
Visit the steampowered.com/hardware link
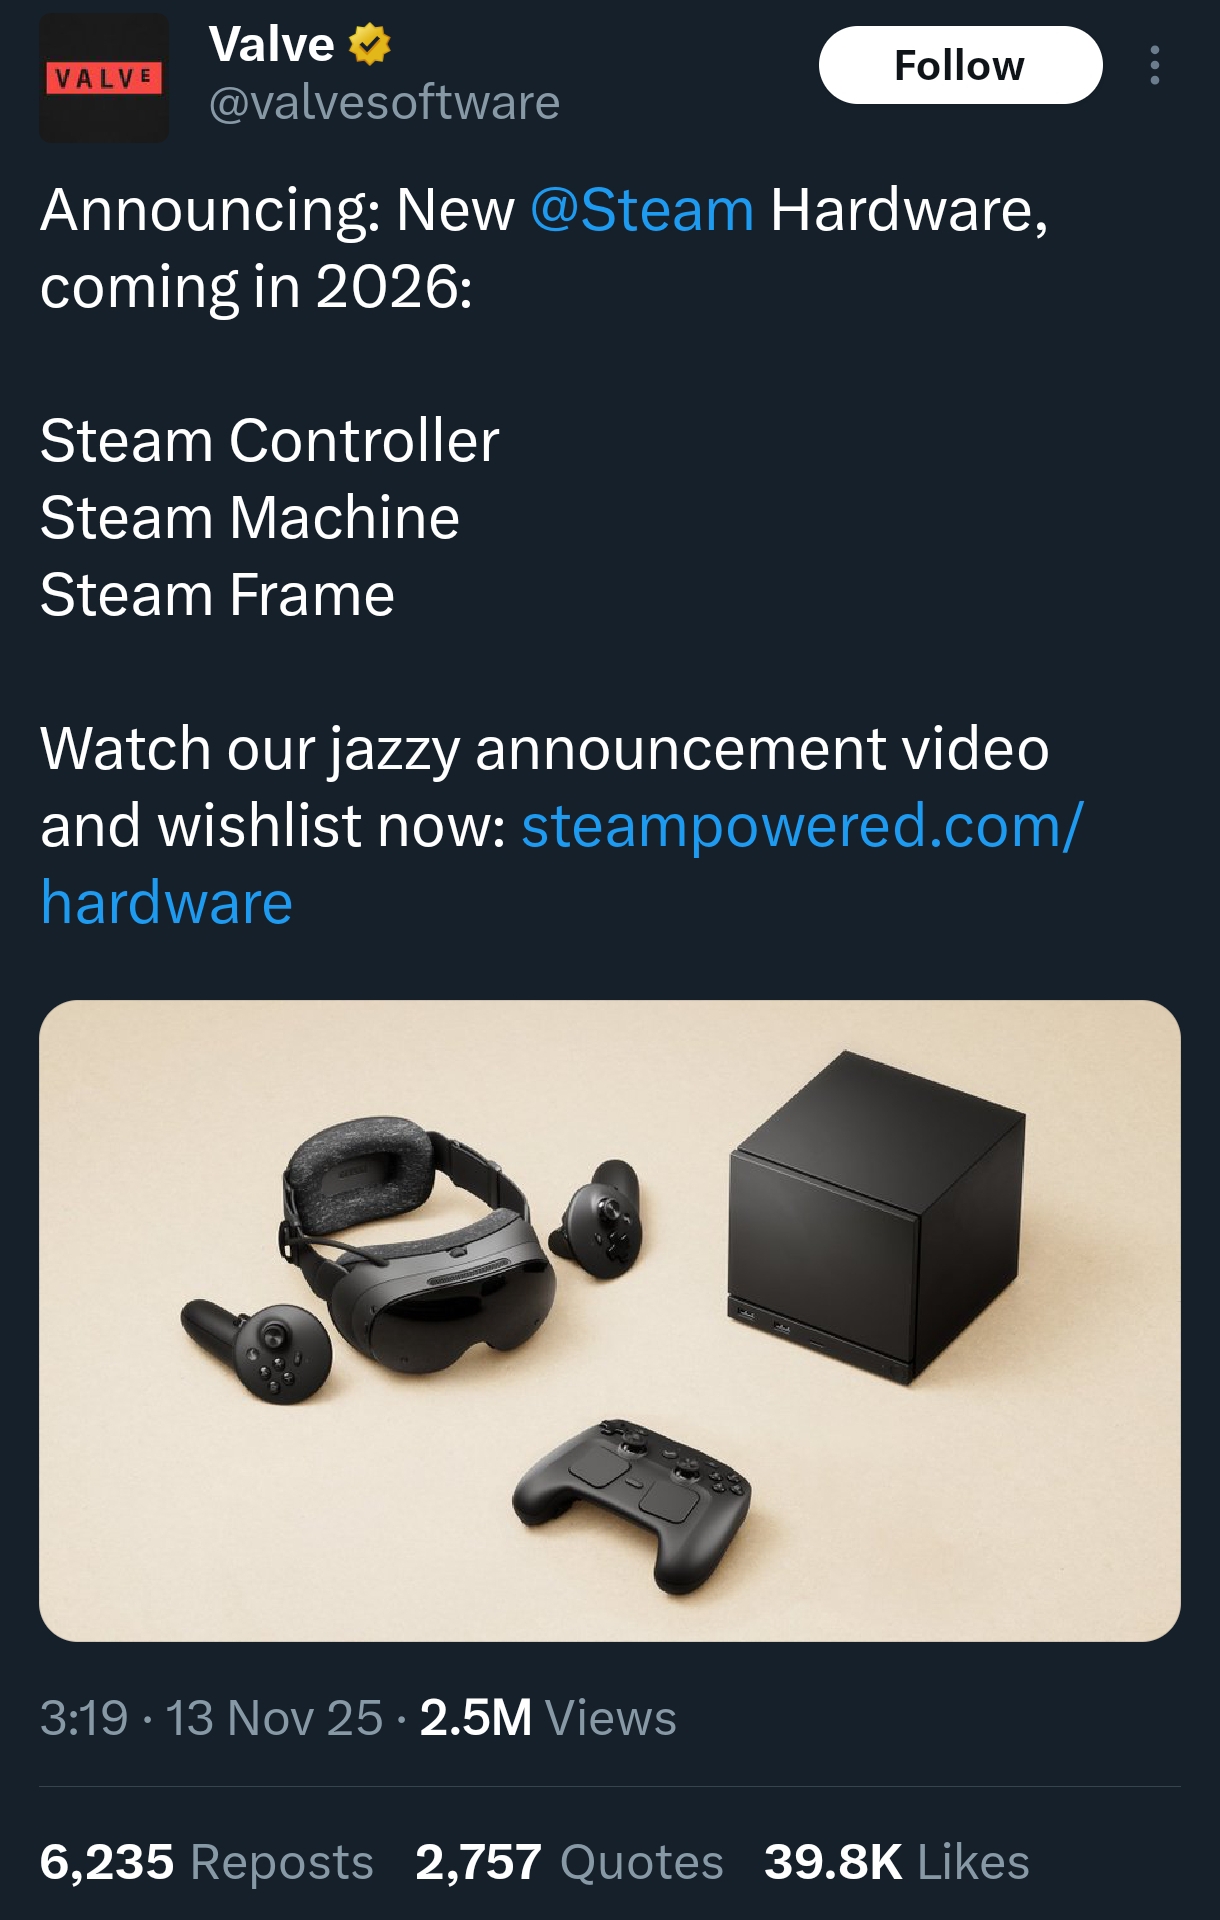click(x=562, y=864)
